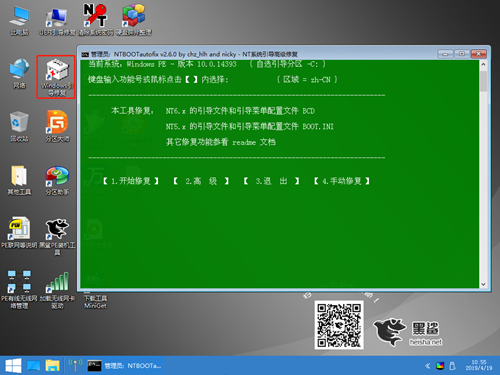Screen dimensions: 500x375
Task: Open the 其他工具 folder icon
Action: (x=19, y=180)
